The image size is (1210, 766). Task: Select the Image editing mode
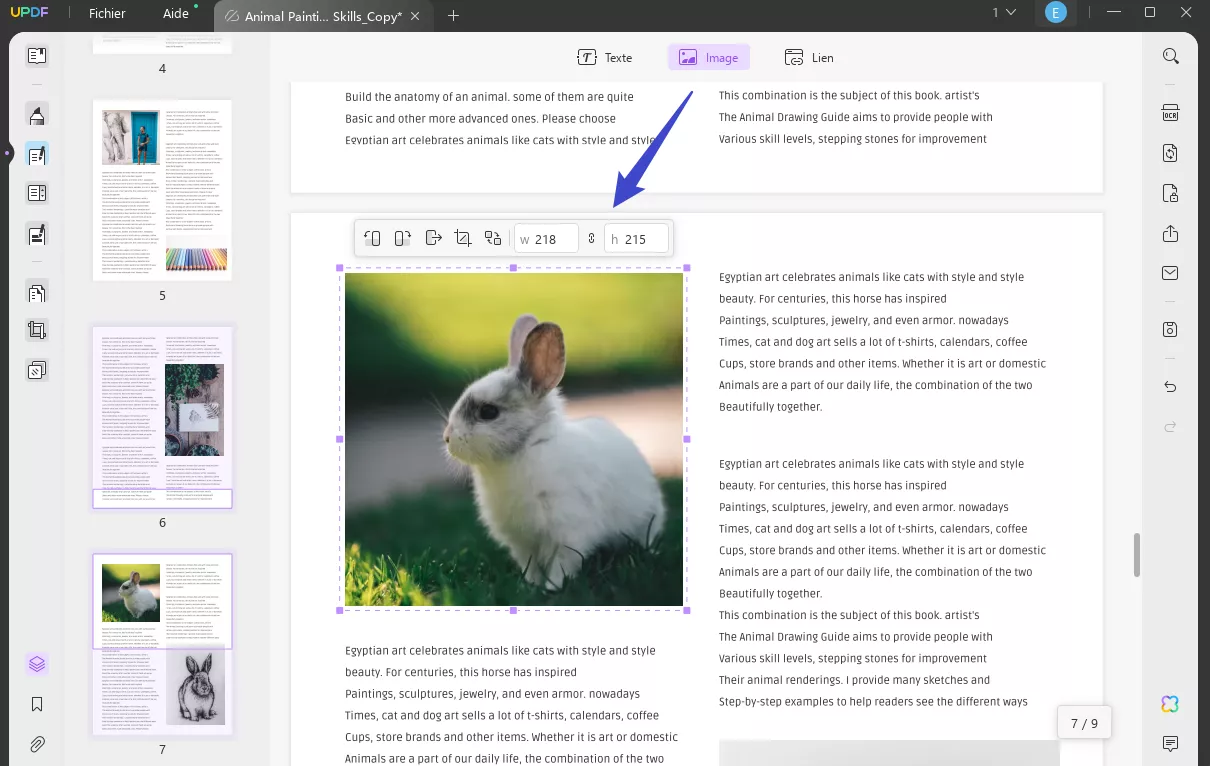(708, 58)
